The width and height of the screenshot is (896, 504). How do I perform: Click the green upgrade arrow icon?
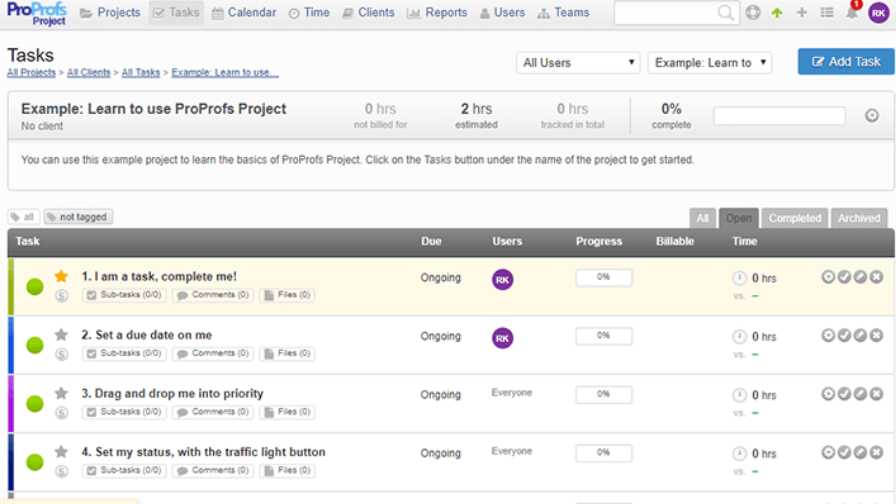click(x=777, y=12)
